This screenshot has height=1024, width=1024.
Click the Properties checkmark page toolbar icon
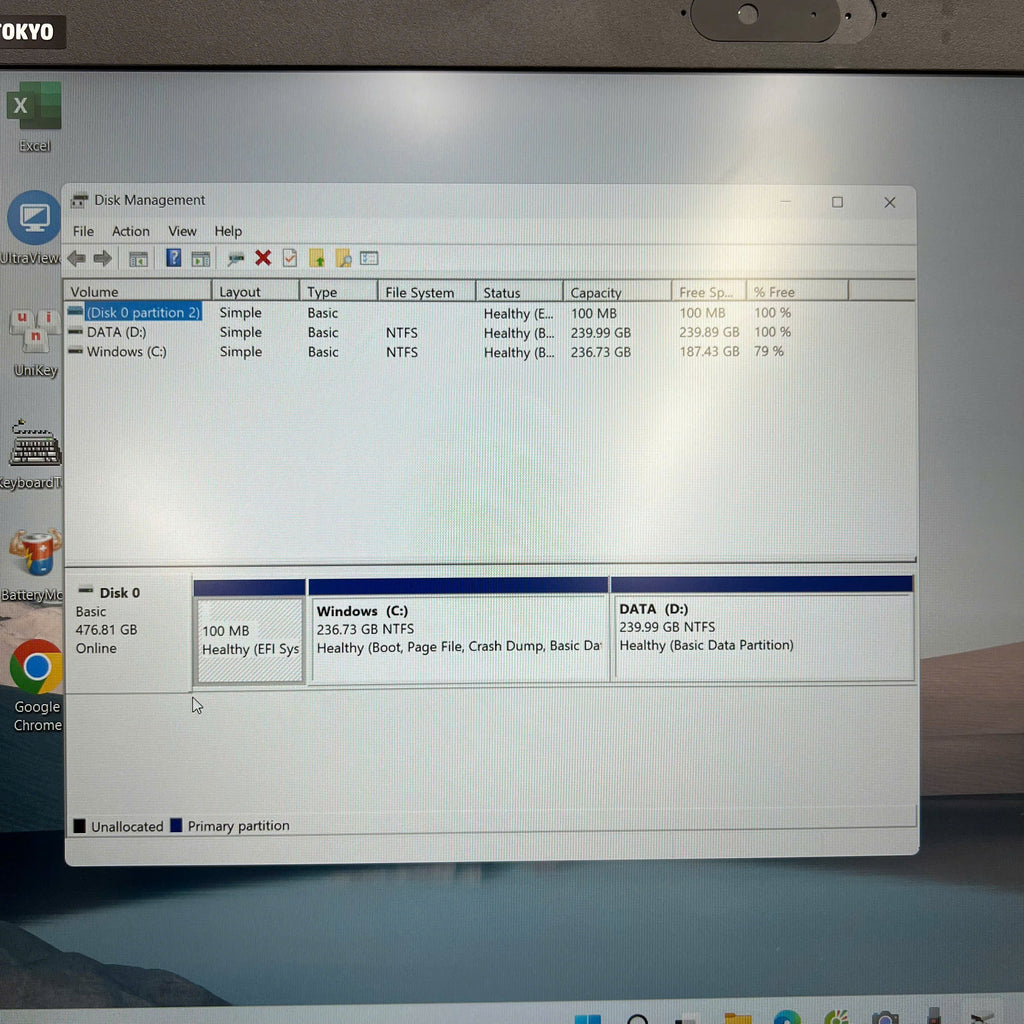[290, 258]
